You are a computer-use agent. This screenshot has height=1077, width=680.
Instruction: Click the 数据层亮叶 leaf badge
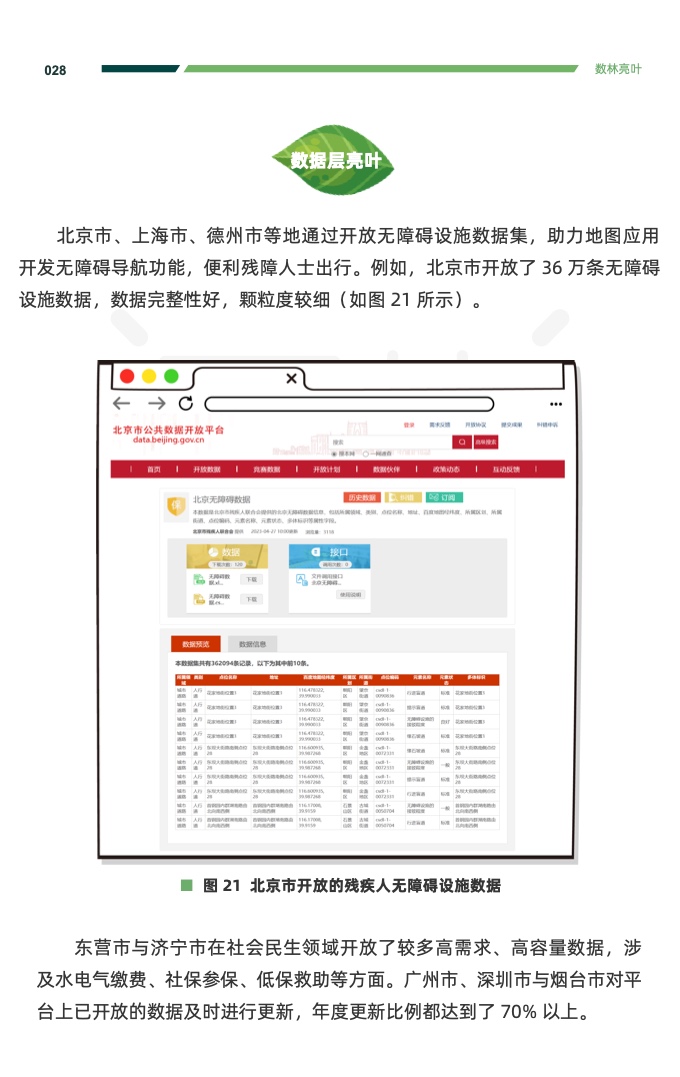tap(334, 160)
